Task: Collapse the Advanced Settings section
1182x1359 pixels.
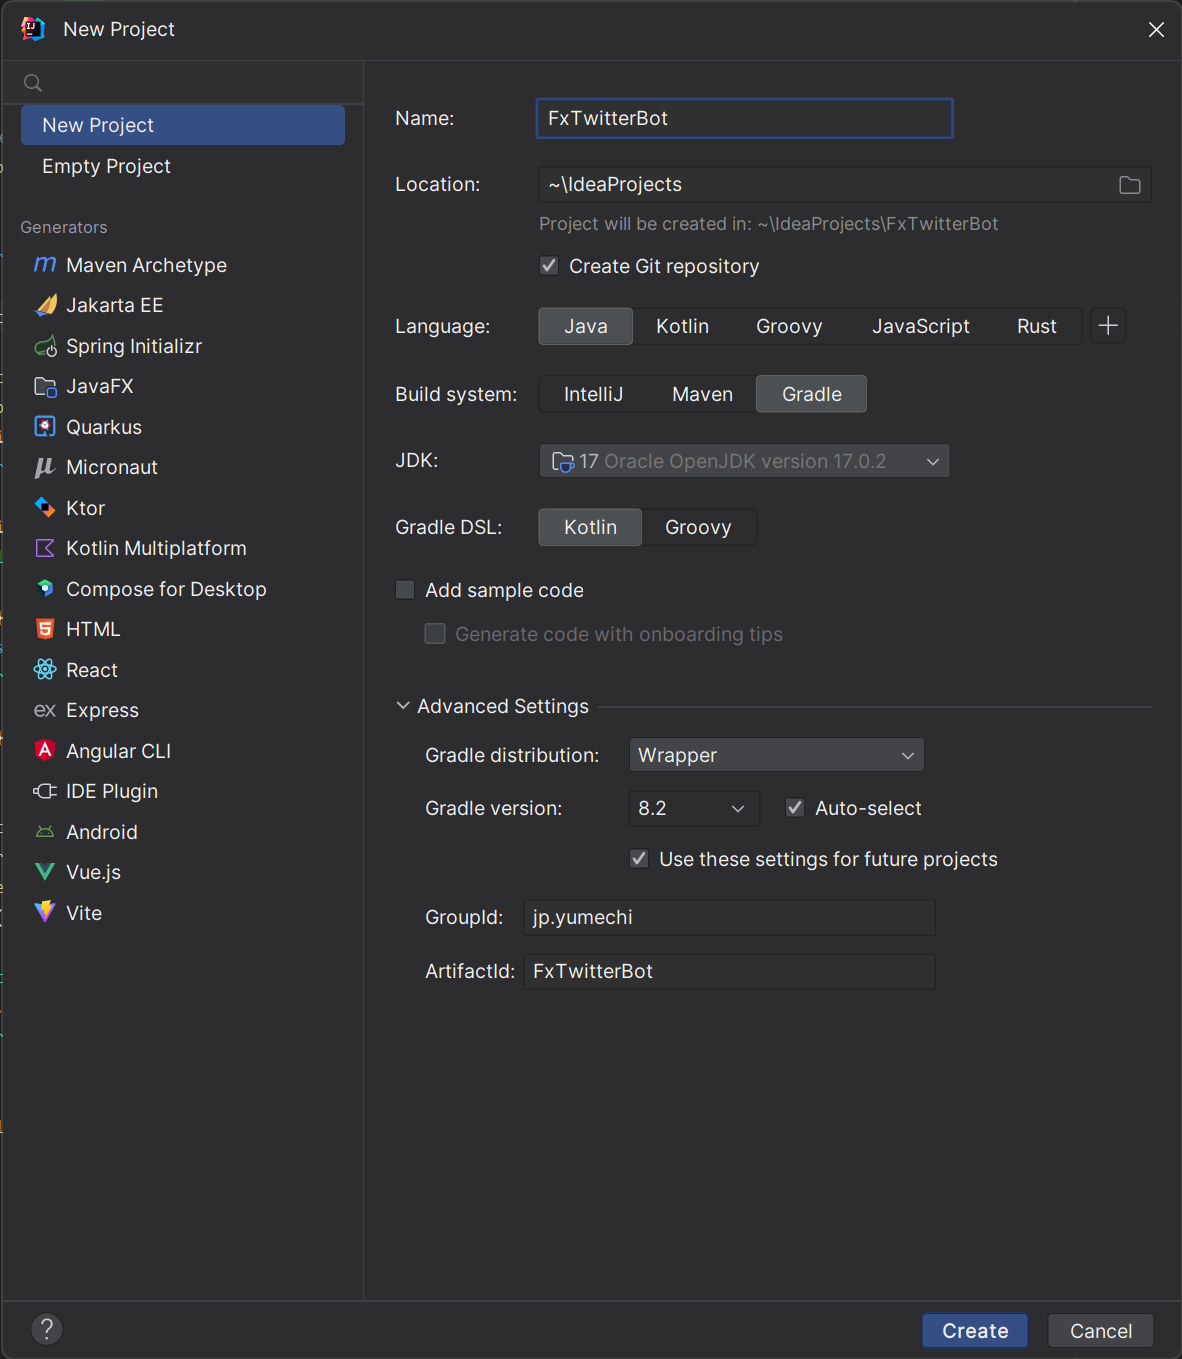Action: coord(403,705)
